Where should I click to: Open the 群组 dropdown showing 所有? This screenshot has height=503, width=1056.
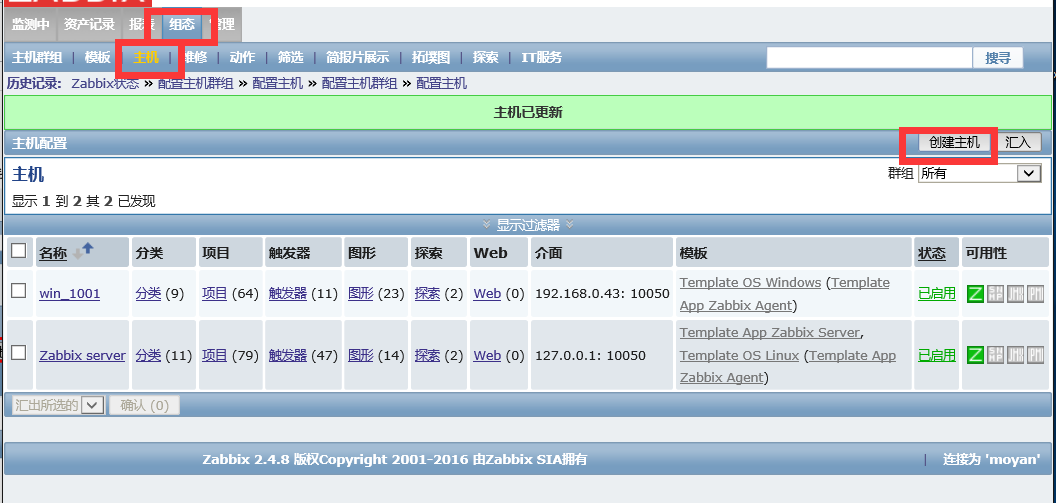point(980,173)
